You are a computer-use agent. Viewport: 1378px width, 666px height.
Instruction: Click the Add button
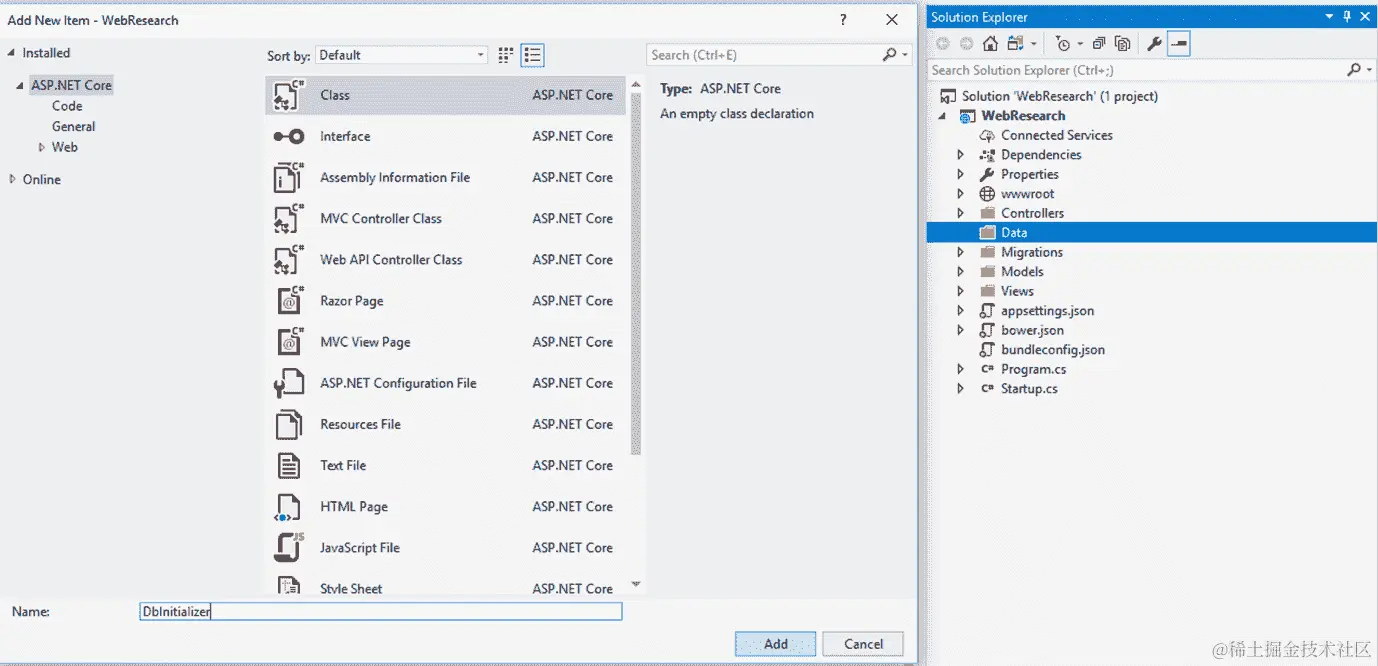tap(776, 644)
